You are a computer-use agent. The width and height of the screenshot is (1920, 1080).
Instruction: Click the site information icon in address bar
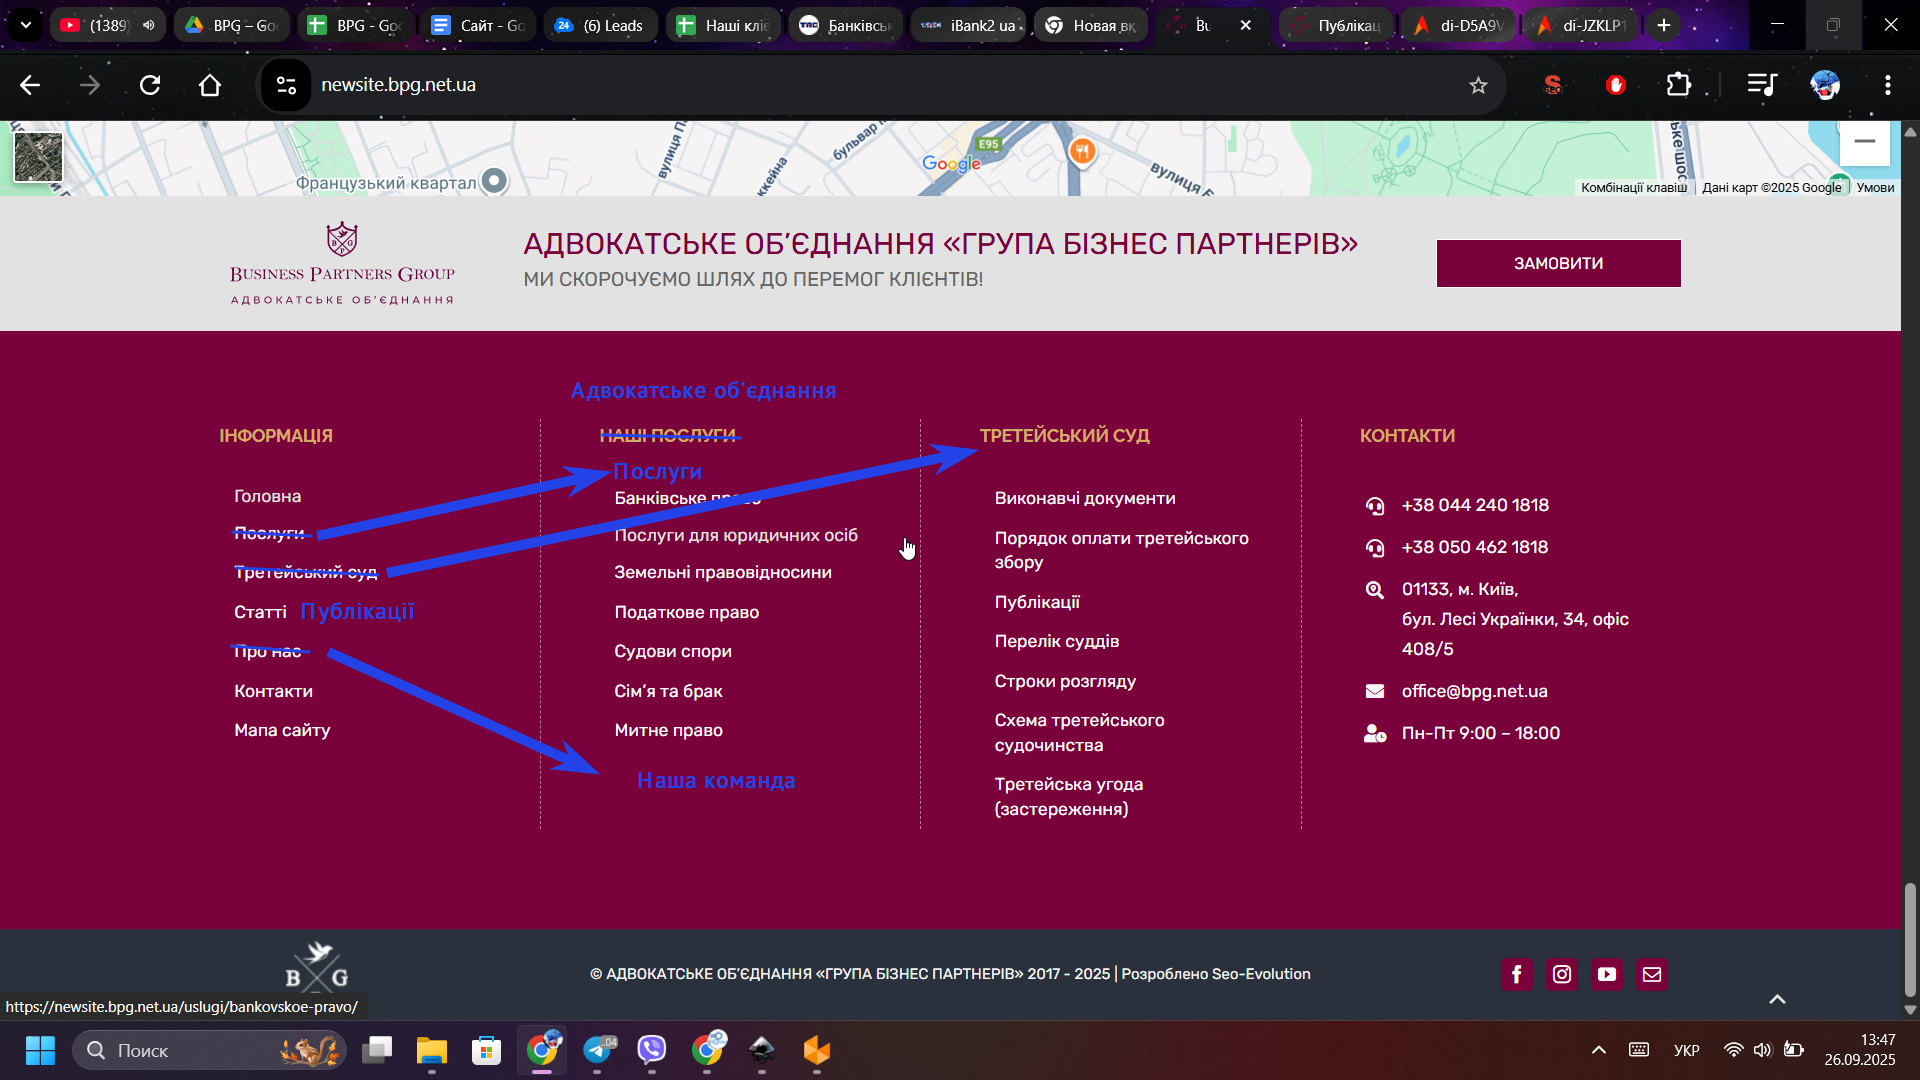(x=286, y=85)
